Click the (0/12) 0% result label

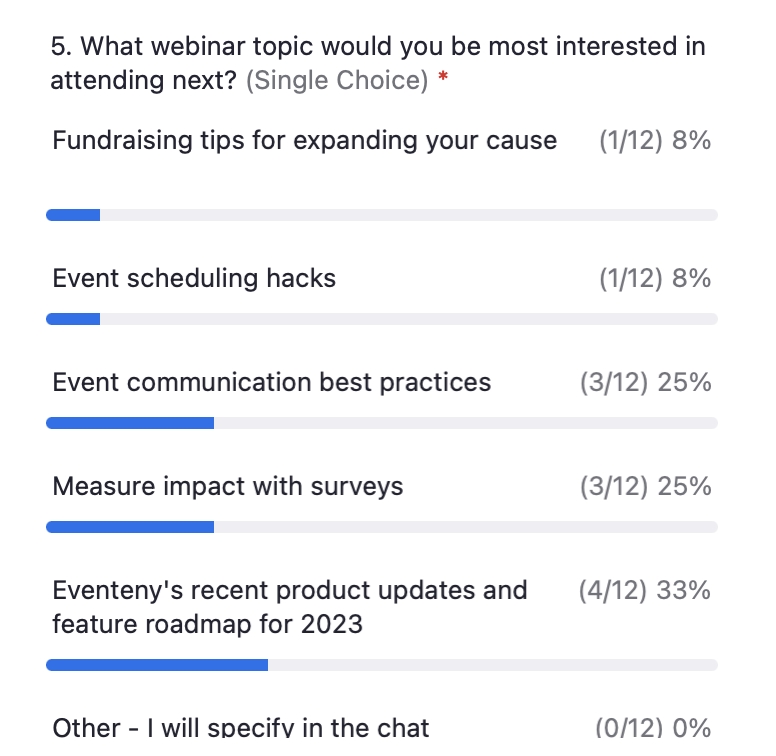[653, 727]
